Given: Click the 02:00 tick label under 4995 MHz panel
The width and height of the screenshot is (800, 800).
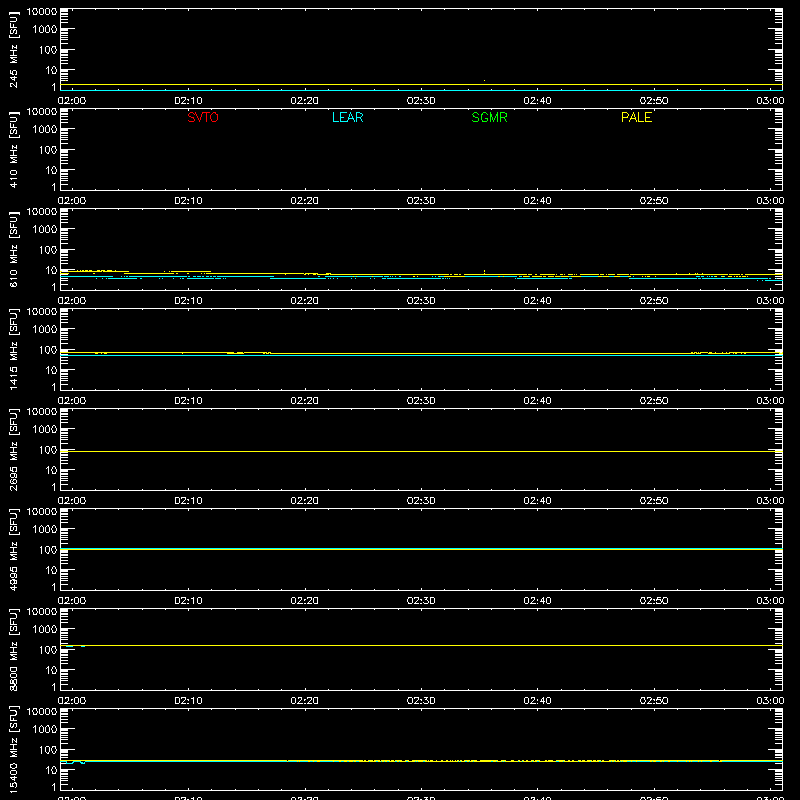Looking at the screenshot, I should (72, 601).
